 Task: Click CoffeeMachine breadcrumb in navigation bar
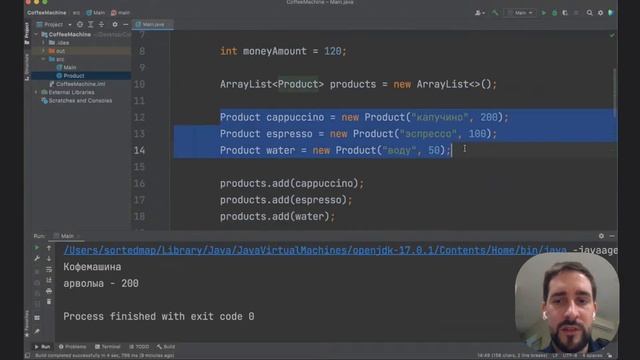(x=47, y=13)
